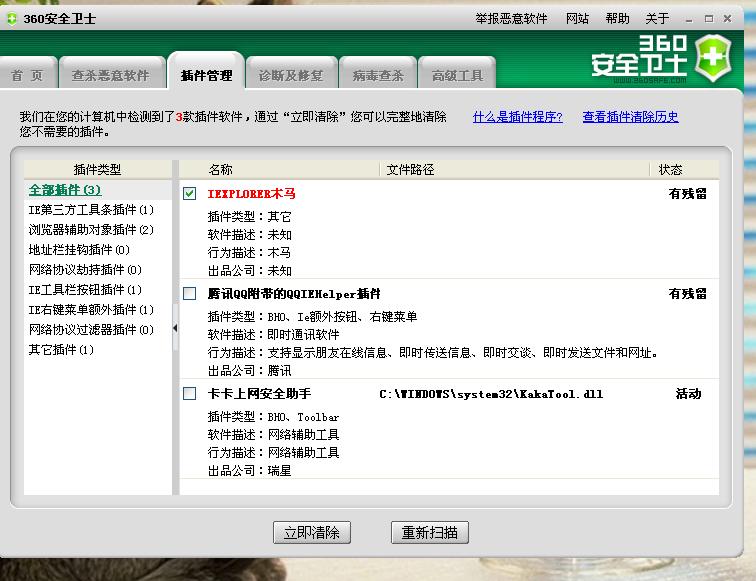
Task: Select 网络协议劫持插件 (0) category
Action: (85, 270)
